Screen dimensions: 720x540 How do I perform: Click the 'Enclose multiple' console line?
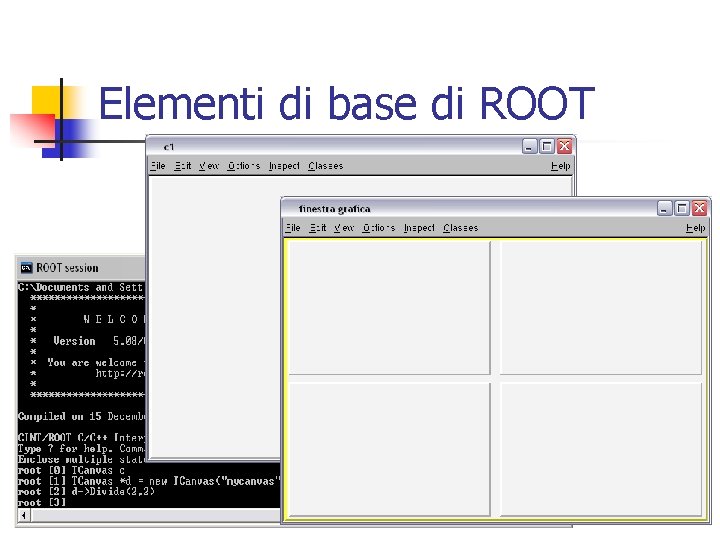point(81,460)
